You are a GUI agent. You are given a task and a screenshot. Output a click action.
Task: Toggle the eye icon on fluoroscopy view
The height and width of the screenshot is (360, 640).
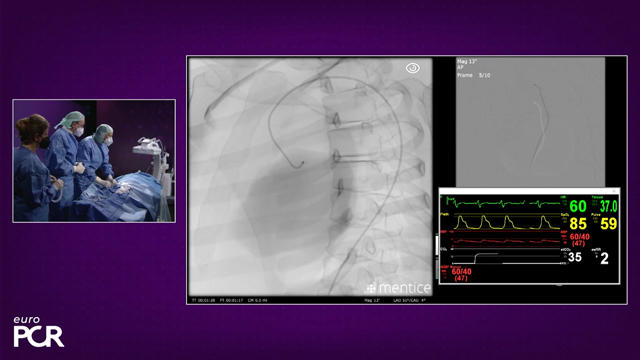pos(413,68)
